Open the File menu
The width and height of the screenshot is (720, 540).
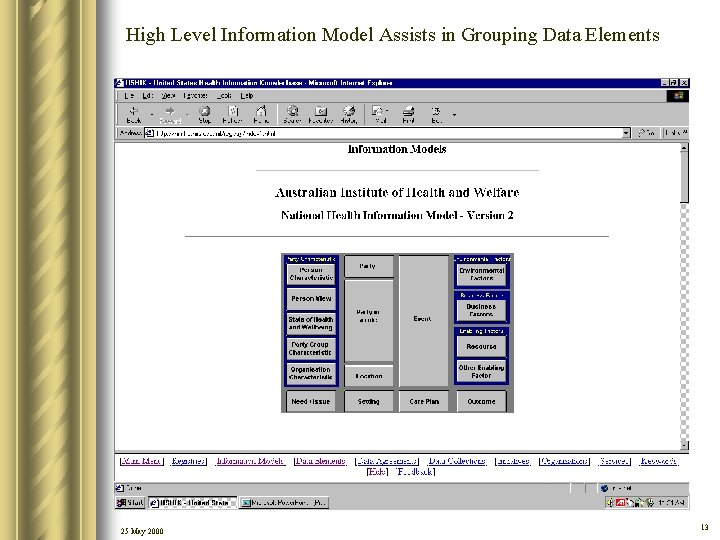[129, 96]
